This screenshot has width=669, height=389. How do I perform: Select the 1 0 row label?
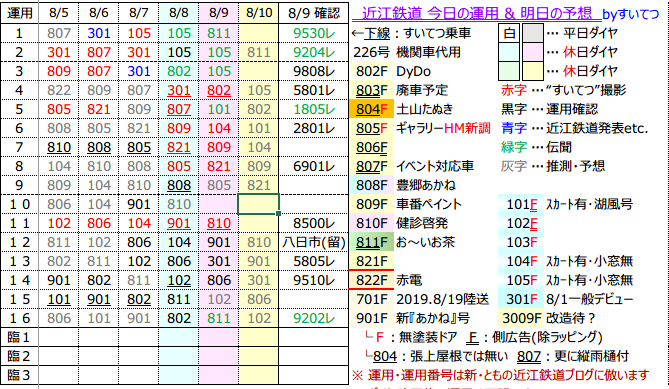tap(20, 204)
